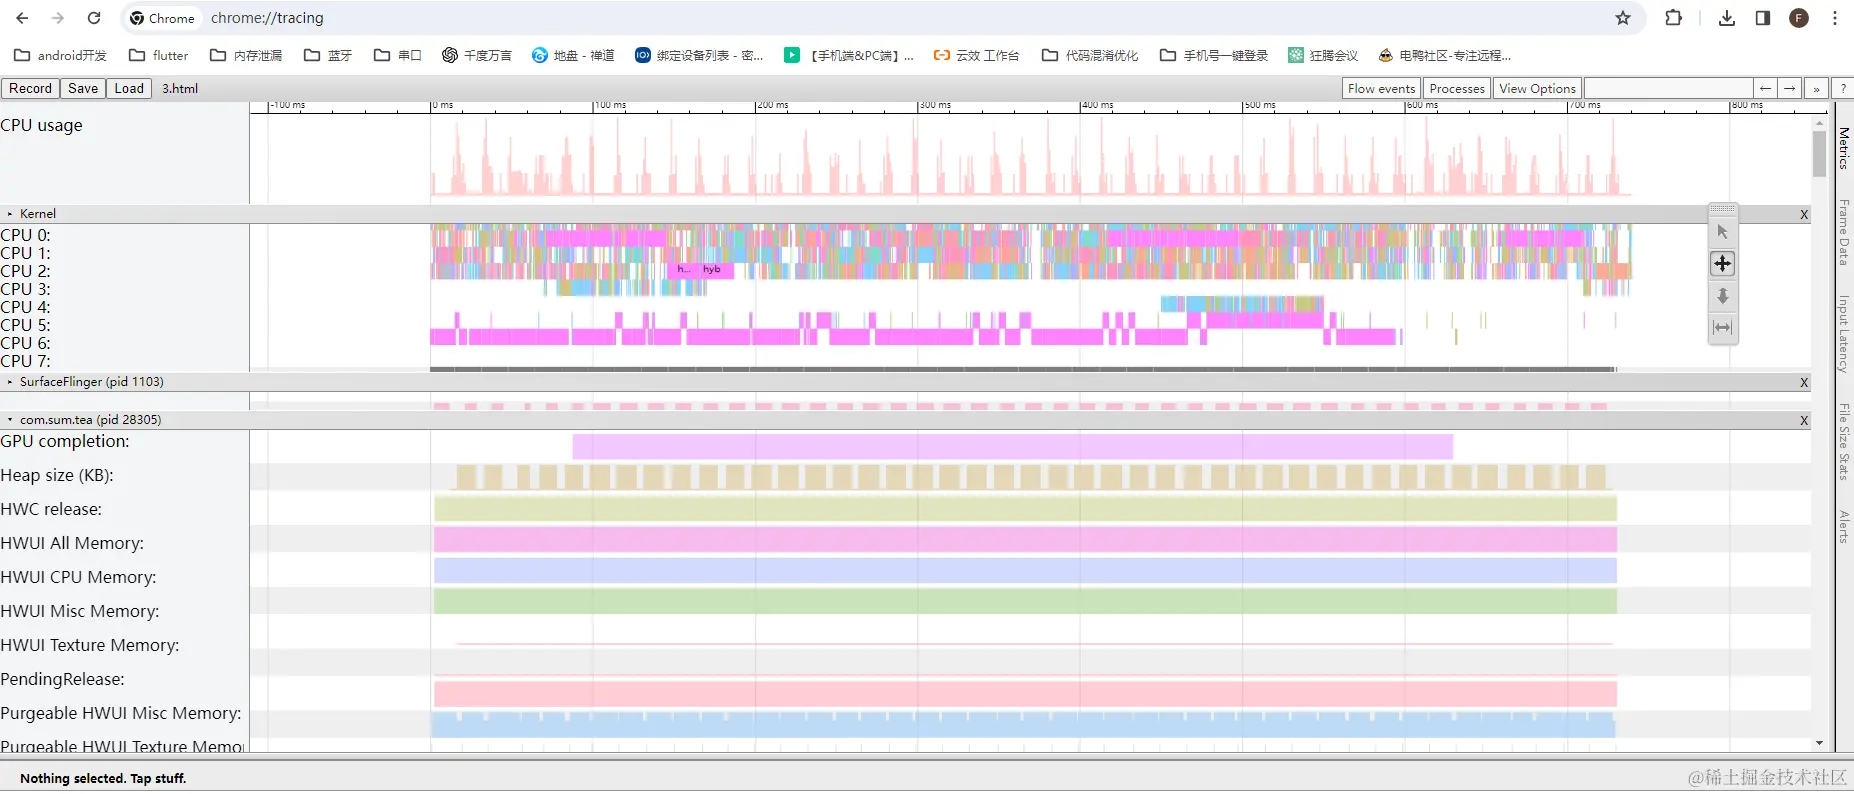1854x794 pixels.
Task: Open the Input Latency side tab
Action: pyautogui.click(x=1844, y=334)
